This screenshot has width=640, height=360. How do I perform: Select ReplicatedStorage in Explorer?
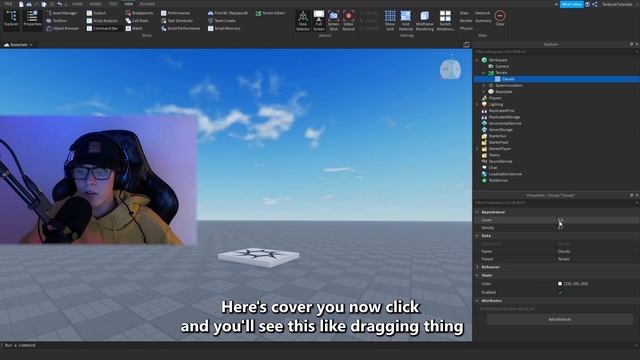pos(504,117)
